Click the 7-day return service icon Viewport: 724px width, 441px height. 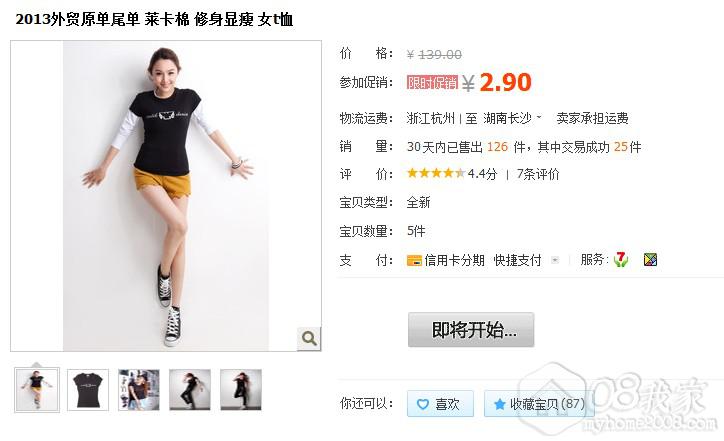pyautogui.click(x=621, y=260)
